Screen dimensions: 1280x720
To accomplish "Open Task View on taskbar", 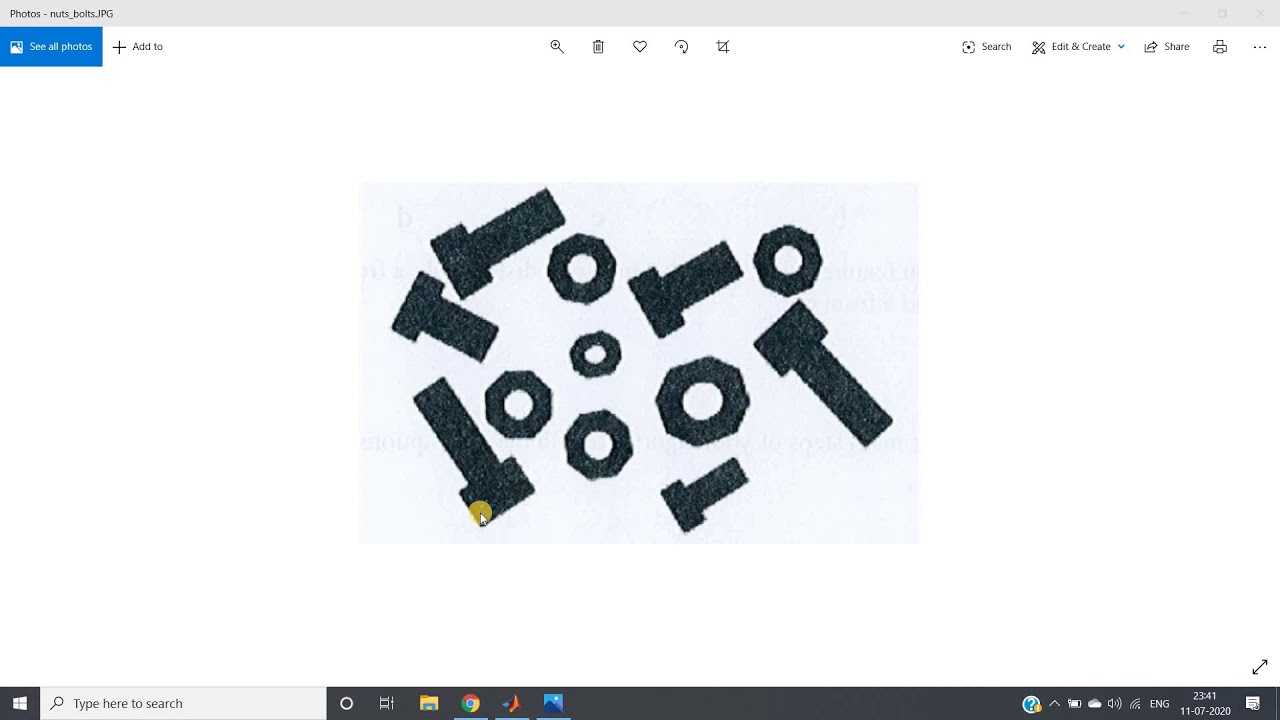I will pos(387,703).
